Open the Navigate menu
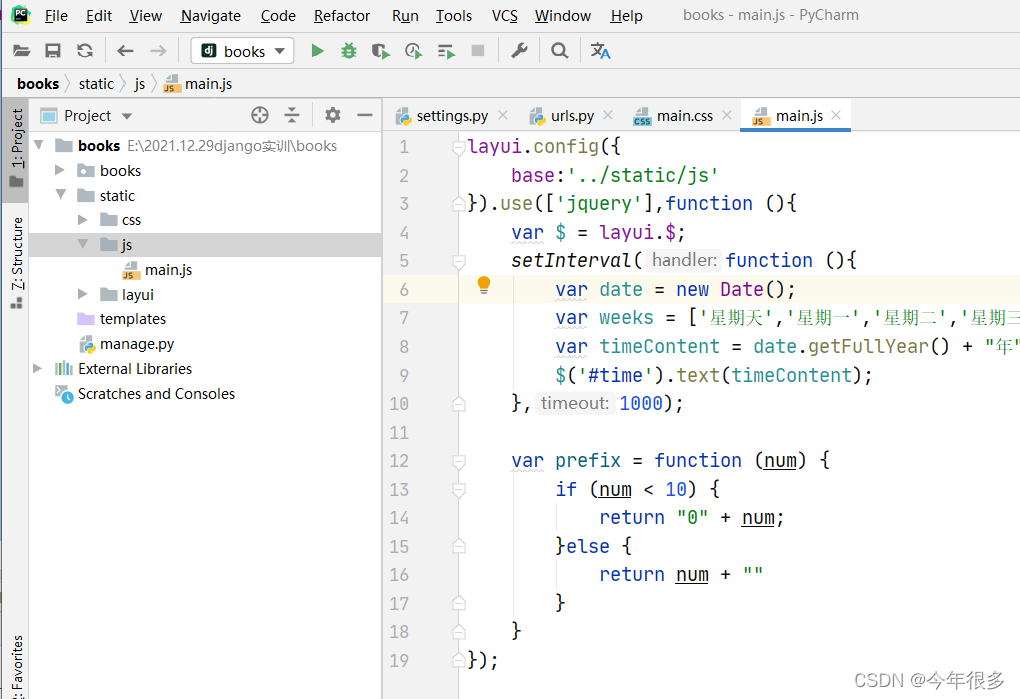Viewport: 1020px width, 699px height. coord(210,16)
